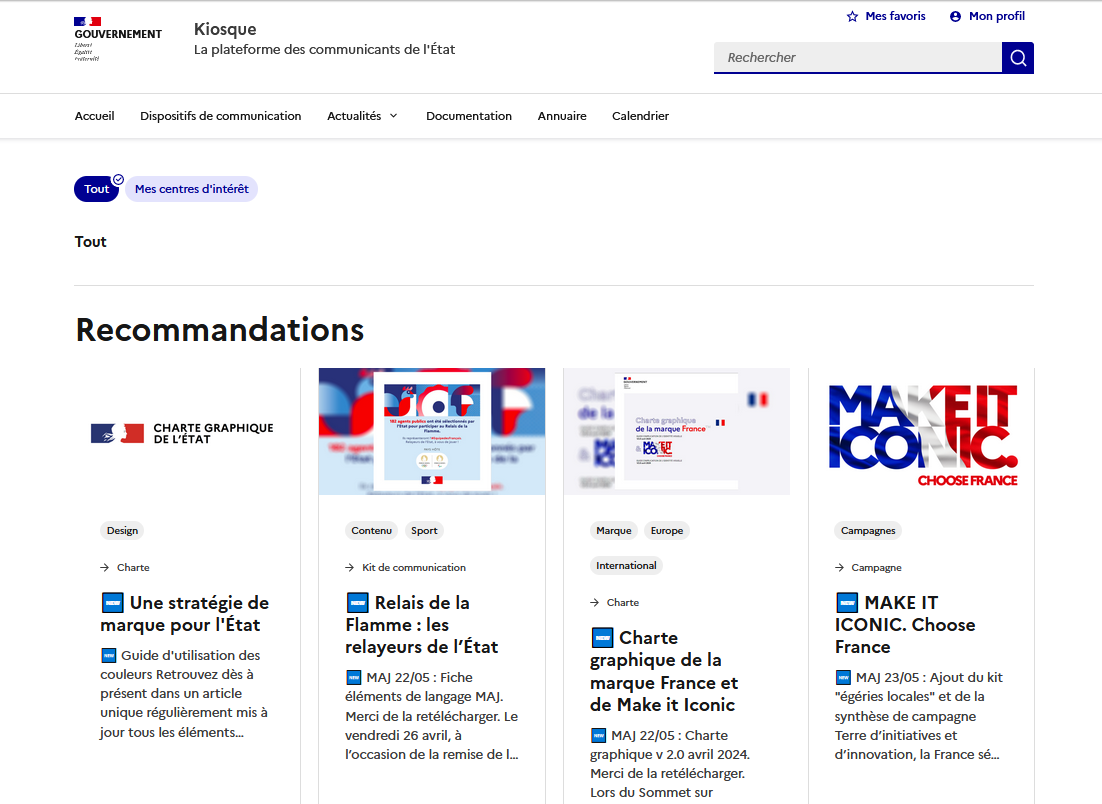The width and height of the screenshot is (1102, 804).
Task: Open Mes favoris star icon
Action: coord(853,16)
